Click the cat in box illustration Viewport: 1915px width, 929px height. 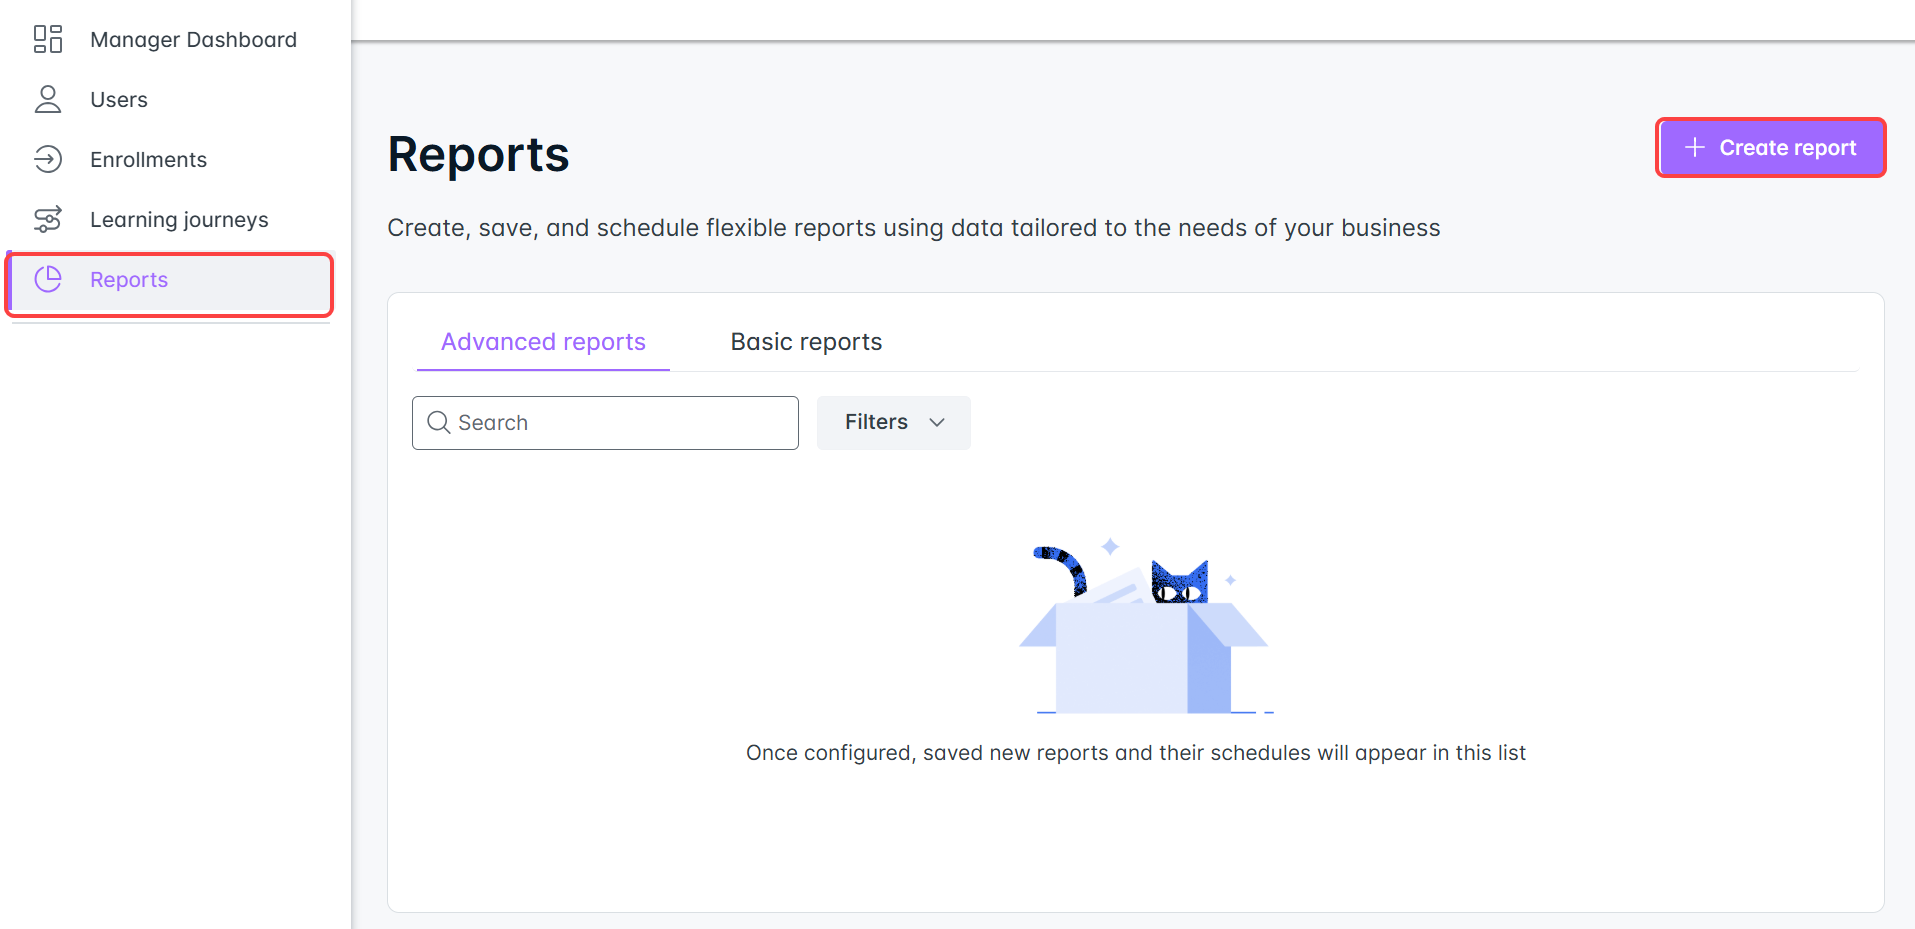1145,629
